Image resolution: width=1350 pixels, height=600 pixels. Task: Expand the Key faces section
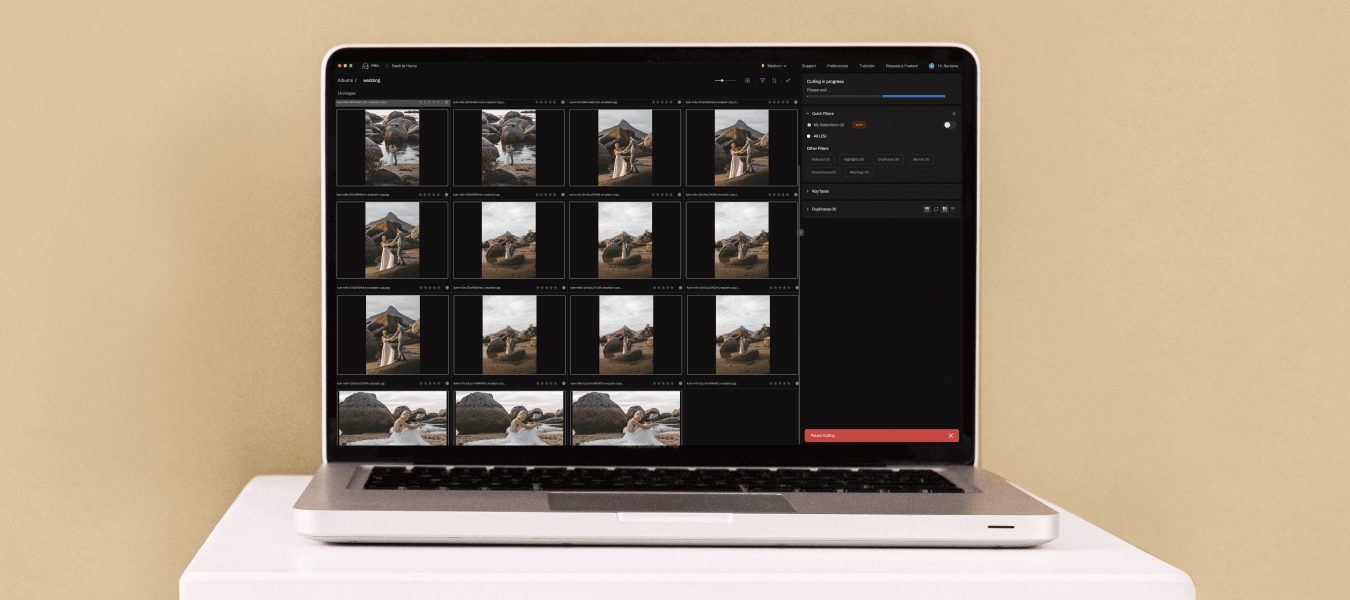[808, 191]
